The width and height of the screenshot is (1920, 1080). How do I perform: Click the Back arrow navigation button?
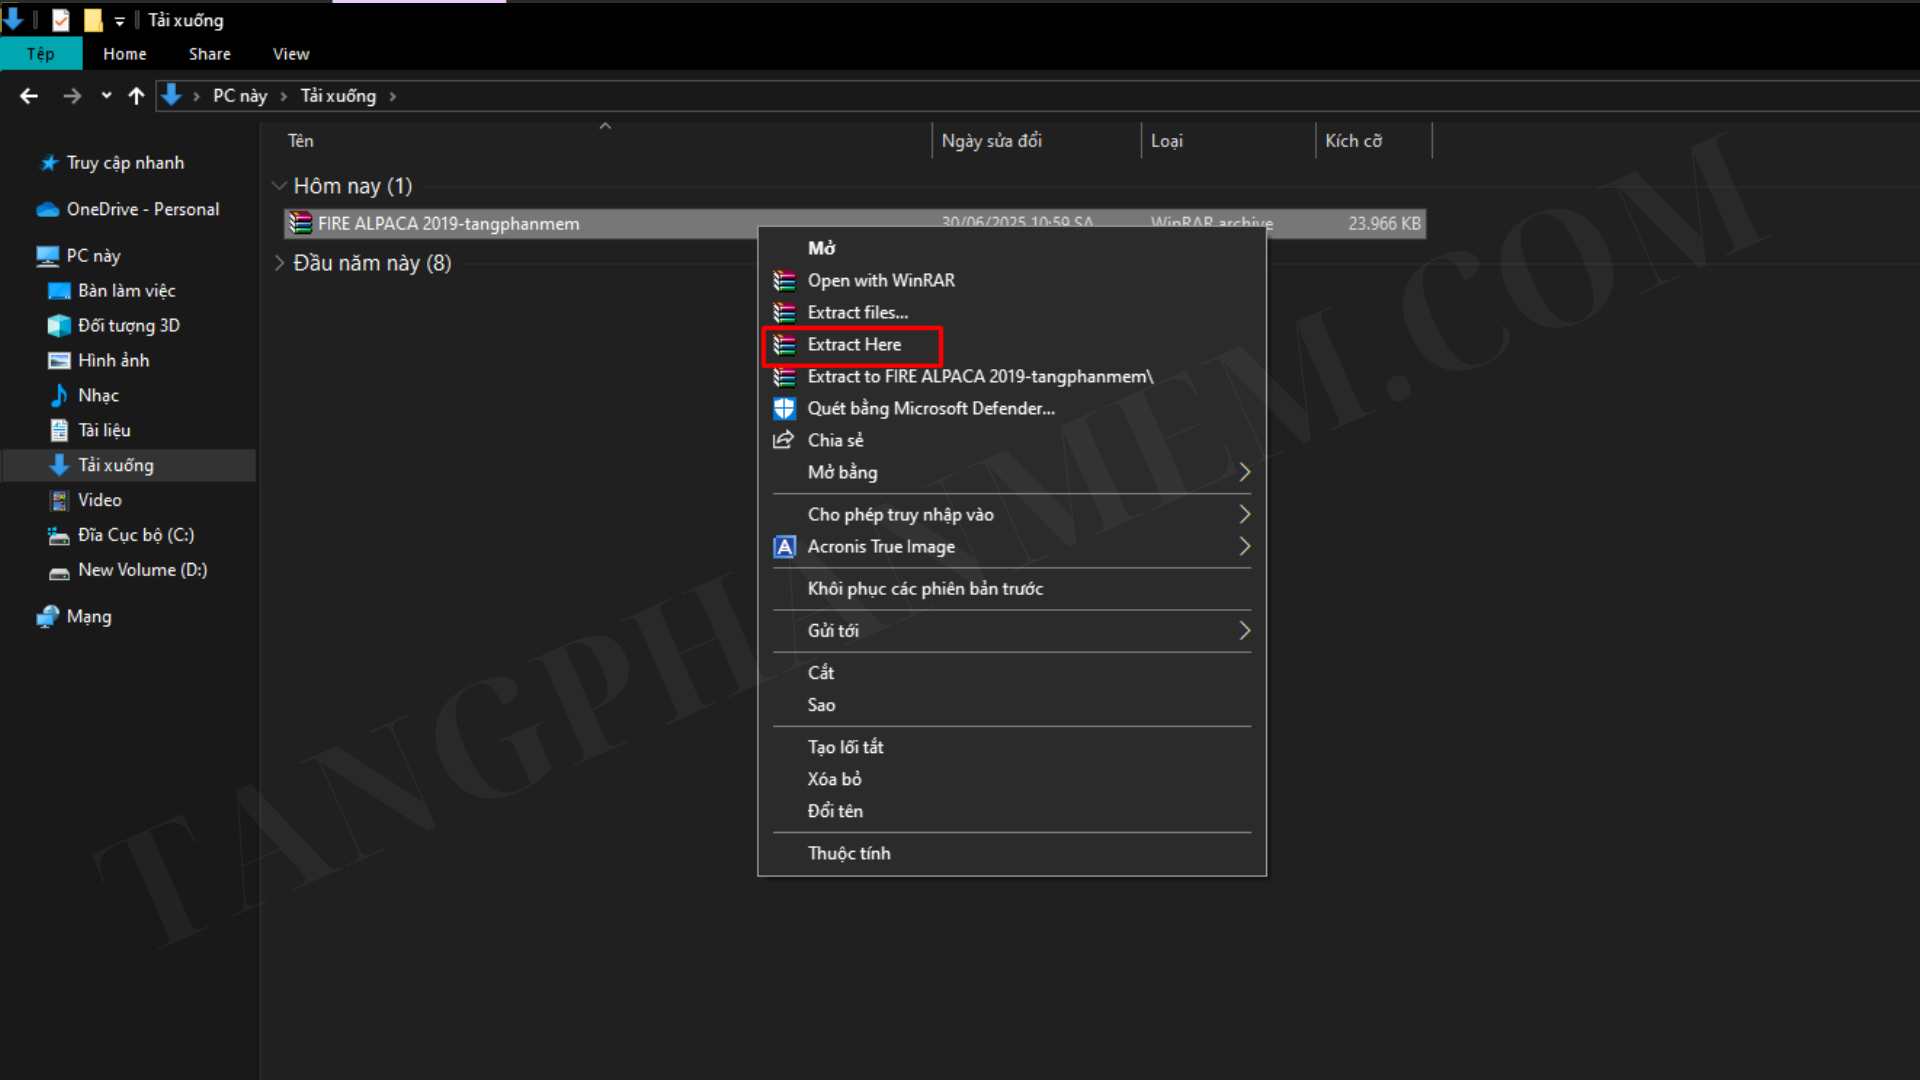29,96
